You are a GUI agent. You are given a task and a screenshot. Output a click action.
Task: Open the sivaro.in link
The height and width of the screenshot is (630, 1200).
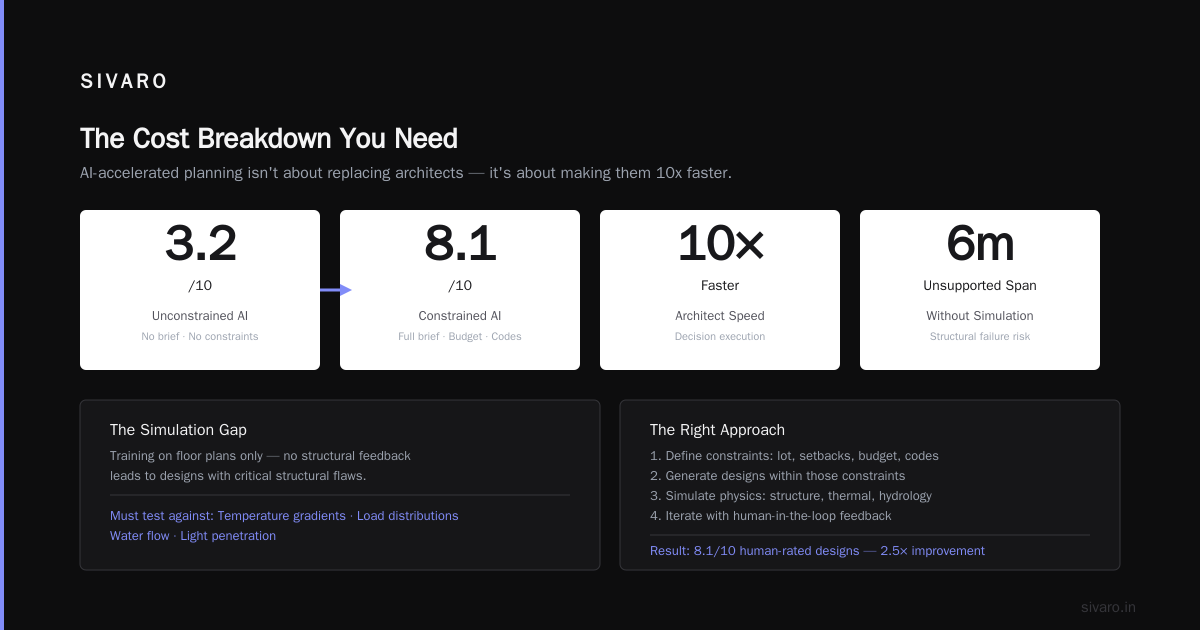tap(1108, 607)
